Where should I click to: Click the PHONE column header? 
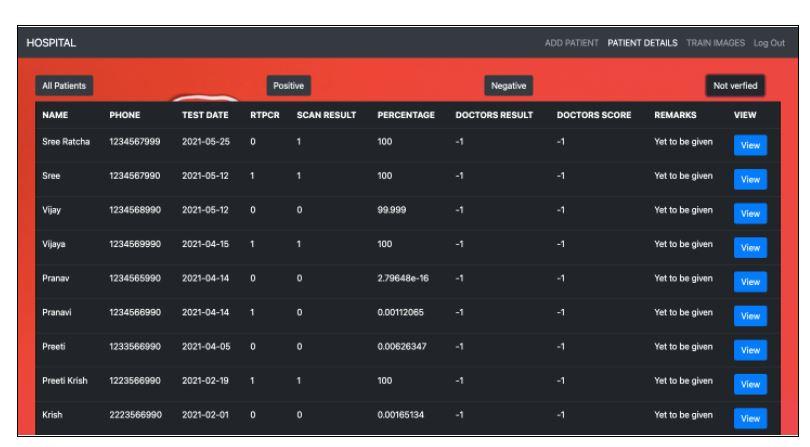tap(124, 115)
